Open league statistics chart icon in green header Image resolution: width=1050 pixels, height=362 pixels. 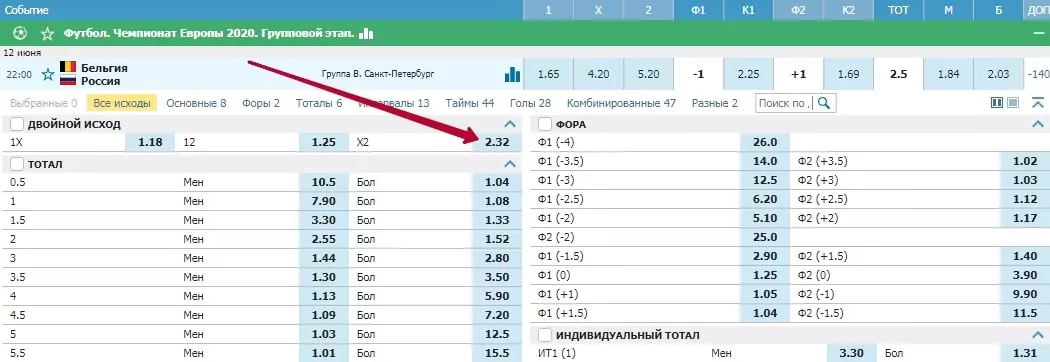click(366, 33)
